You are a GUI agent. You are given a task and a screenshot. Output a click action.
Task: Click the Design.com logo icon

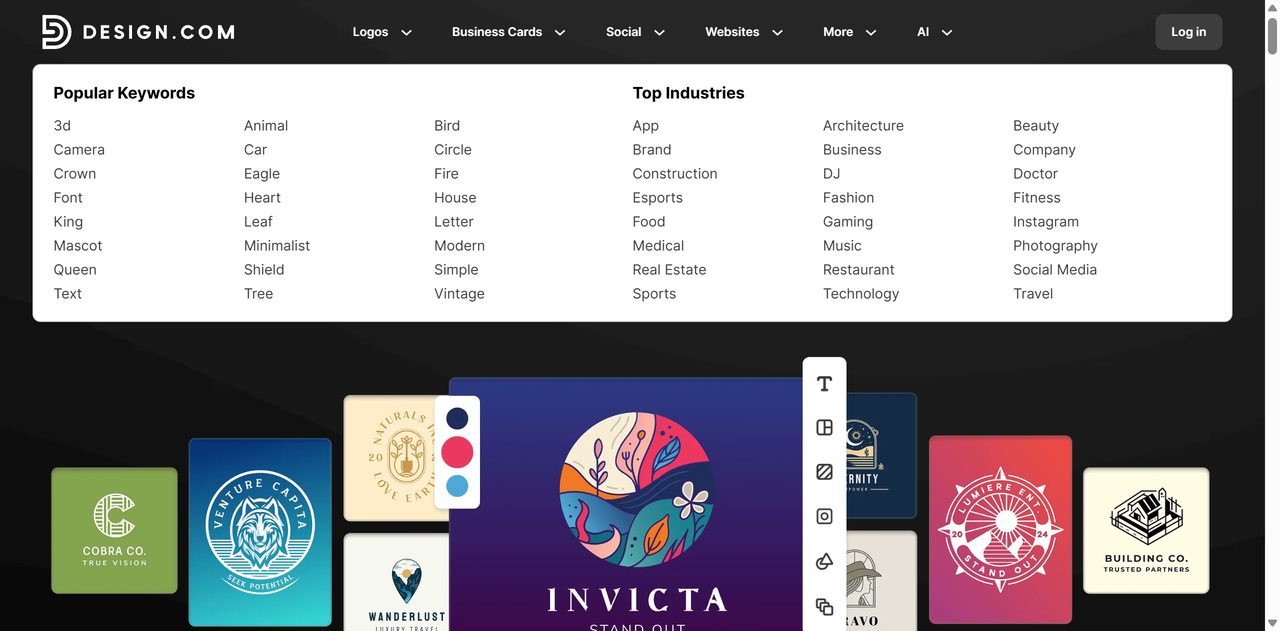click(x=56, y=32)
